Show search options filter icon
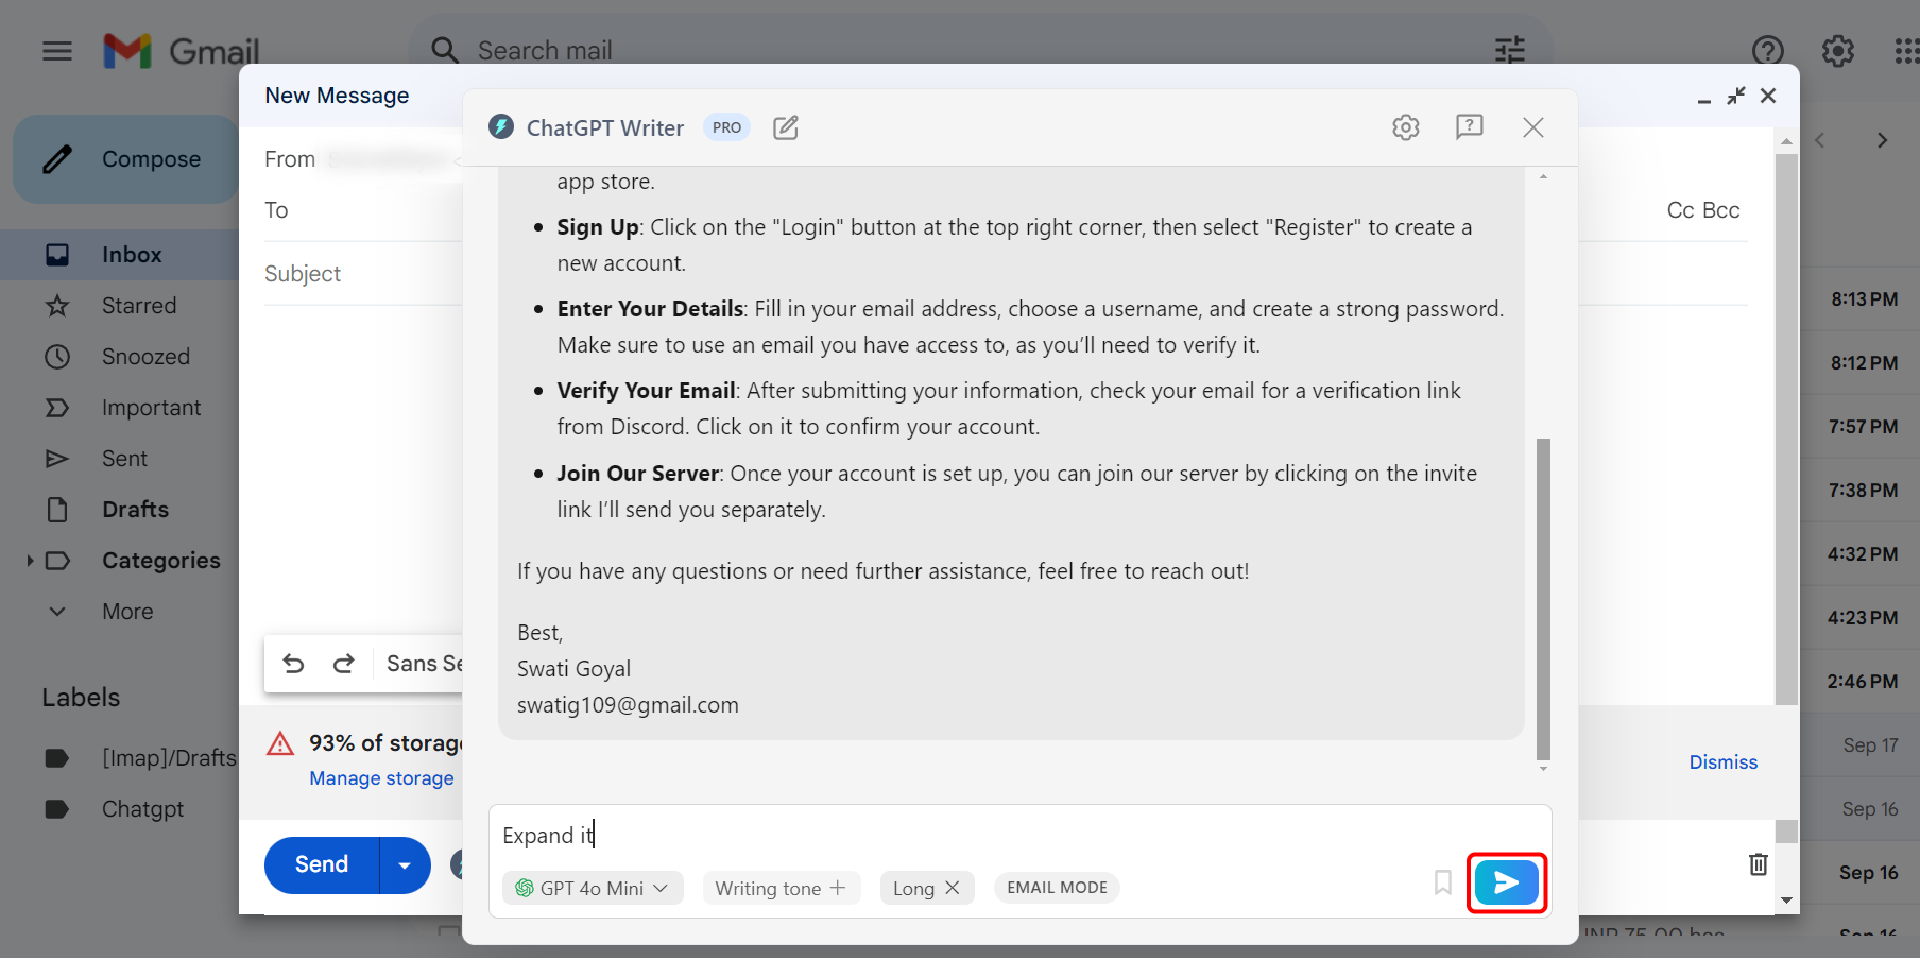Viewport: 1920px width, 958px height. pyautogui.click(x=1509, y=50)
